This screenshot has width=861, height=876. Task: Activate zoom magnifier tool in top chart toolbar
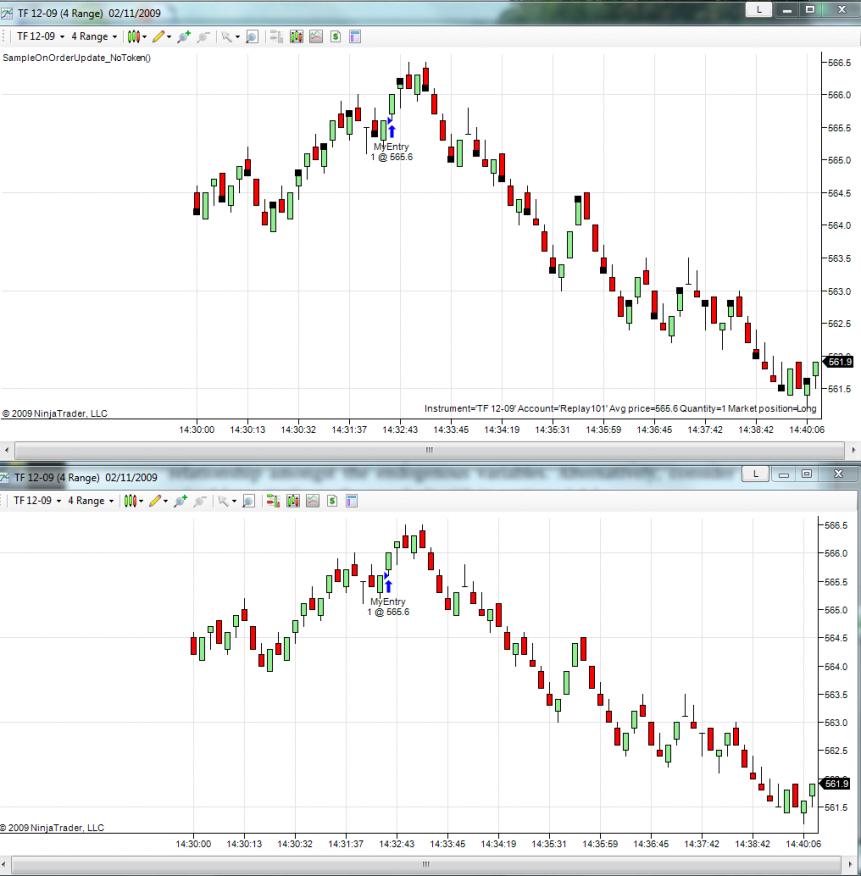(252, 37)
